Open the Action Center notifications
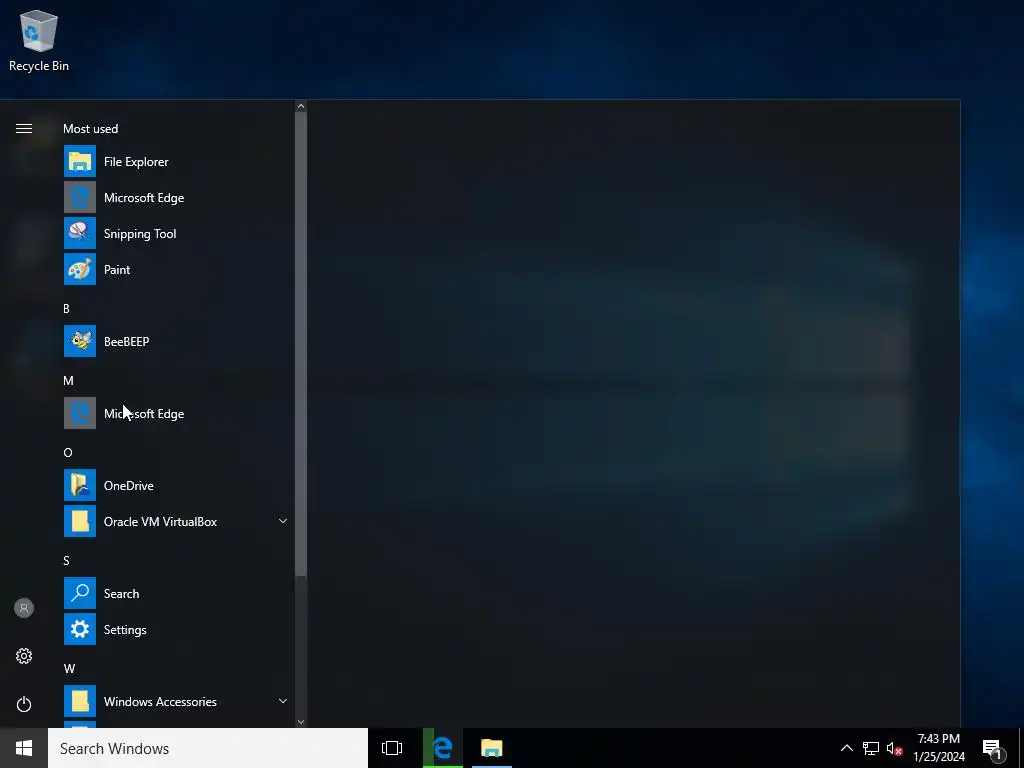Image resolution: width=1024 pixels, height=768 pixels. 993,749
